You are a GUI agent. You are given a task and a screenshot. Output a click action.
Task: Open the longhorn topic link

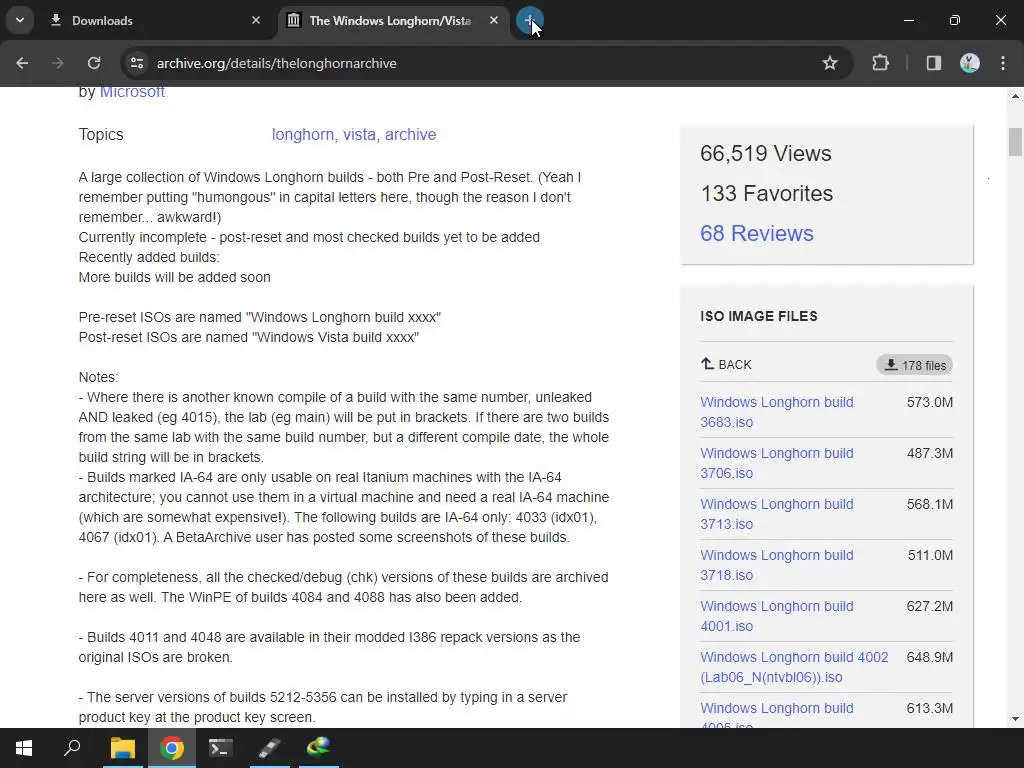[302, 135]
